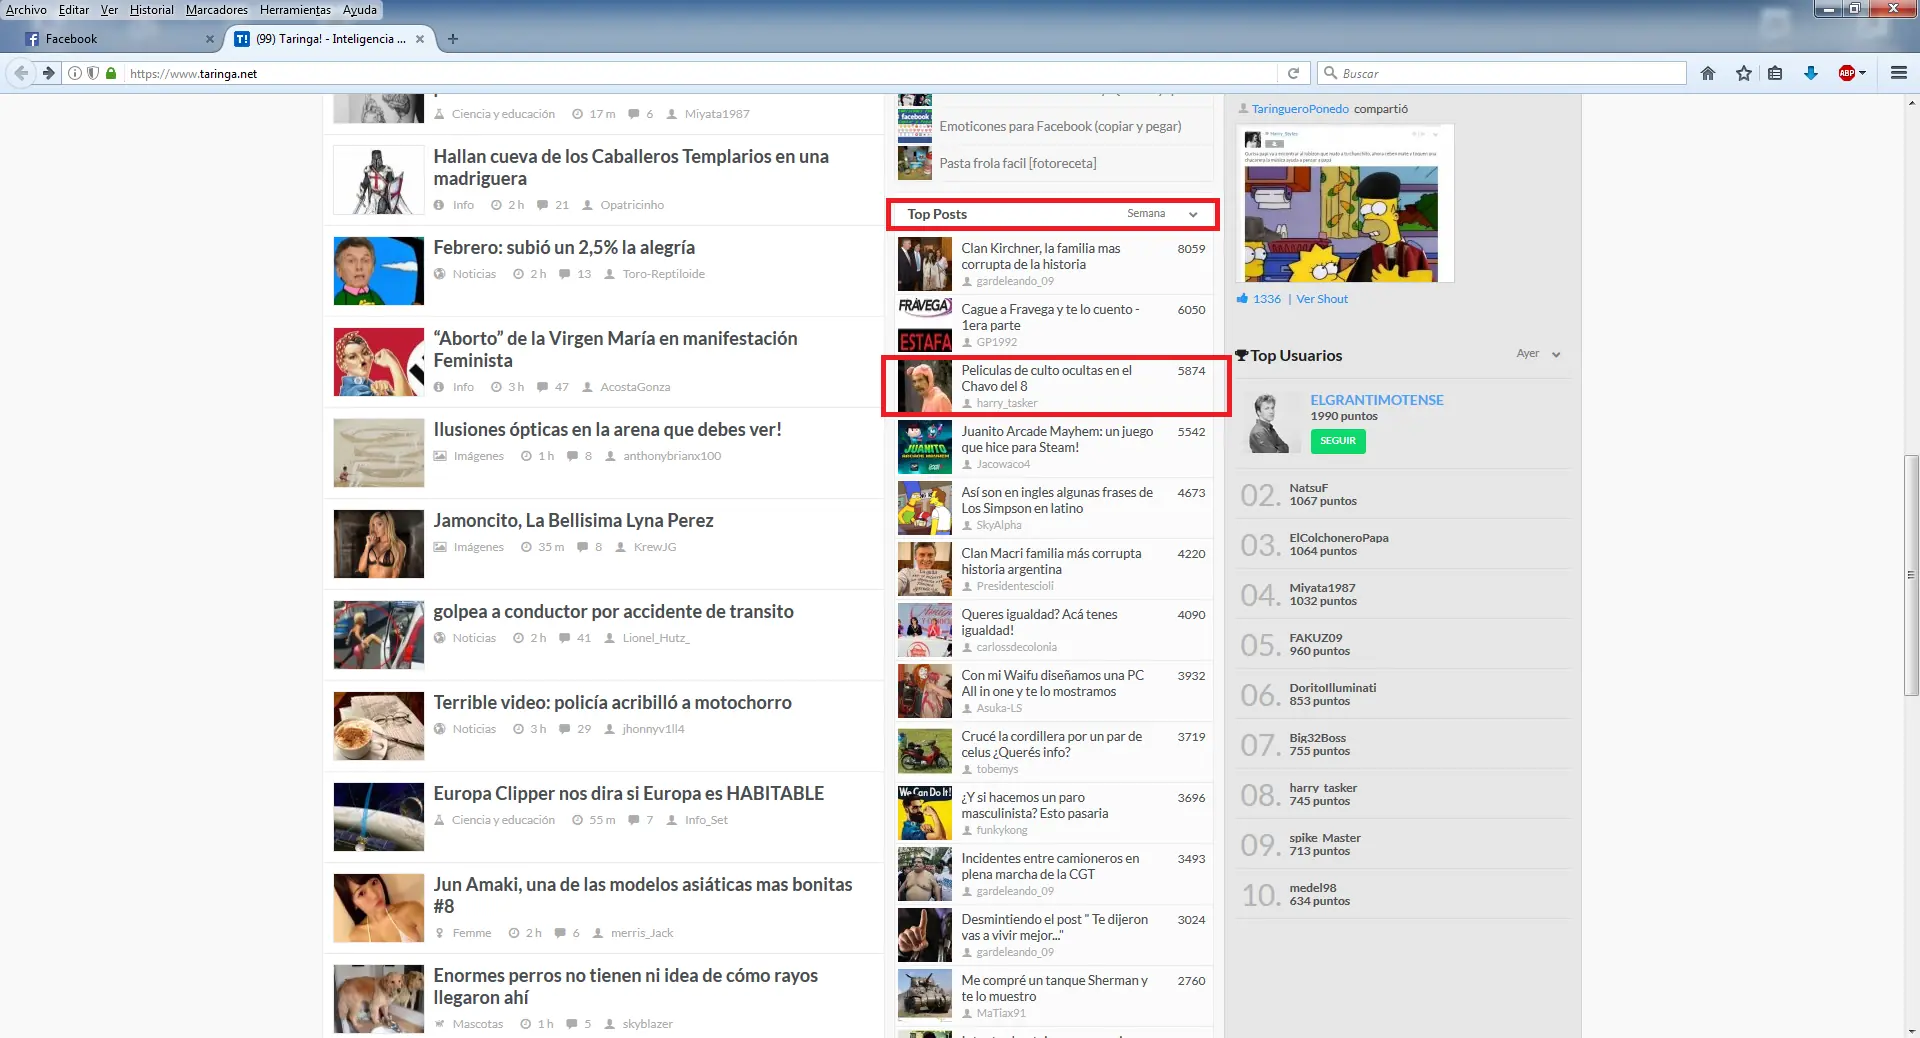
Task: Open 'Pasta frola facil [fotoreceta]' post
Action: coord(1017,163)
